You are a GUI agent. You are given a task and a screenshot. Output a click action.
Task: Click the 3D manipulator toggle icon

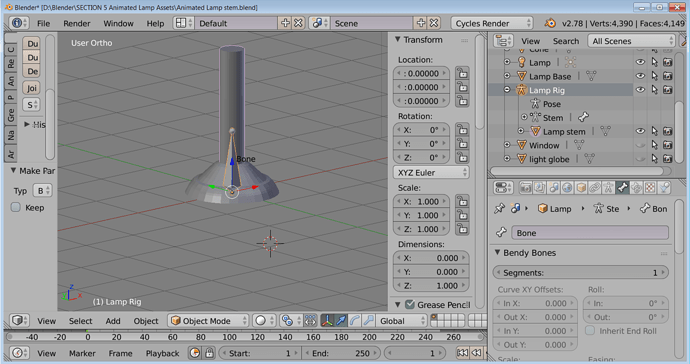click(x=327, y=321)
